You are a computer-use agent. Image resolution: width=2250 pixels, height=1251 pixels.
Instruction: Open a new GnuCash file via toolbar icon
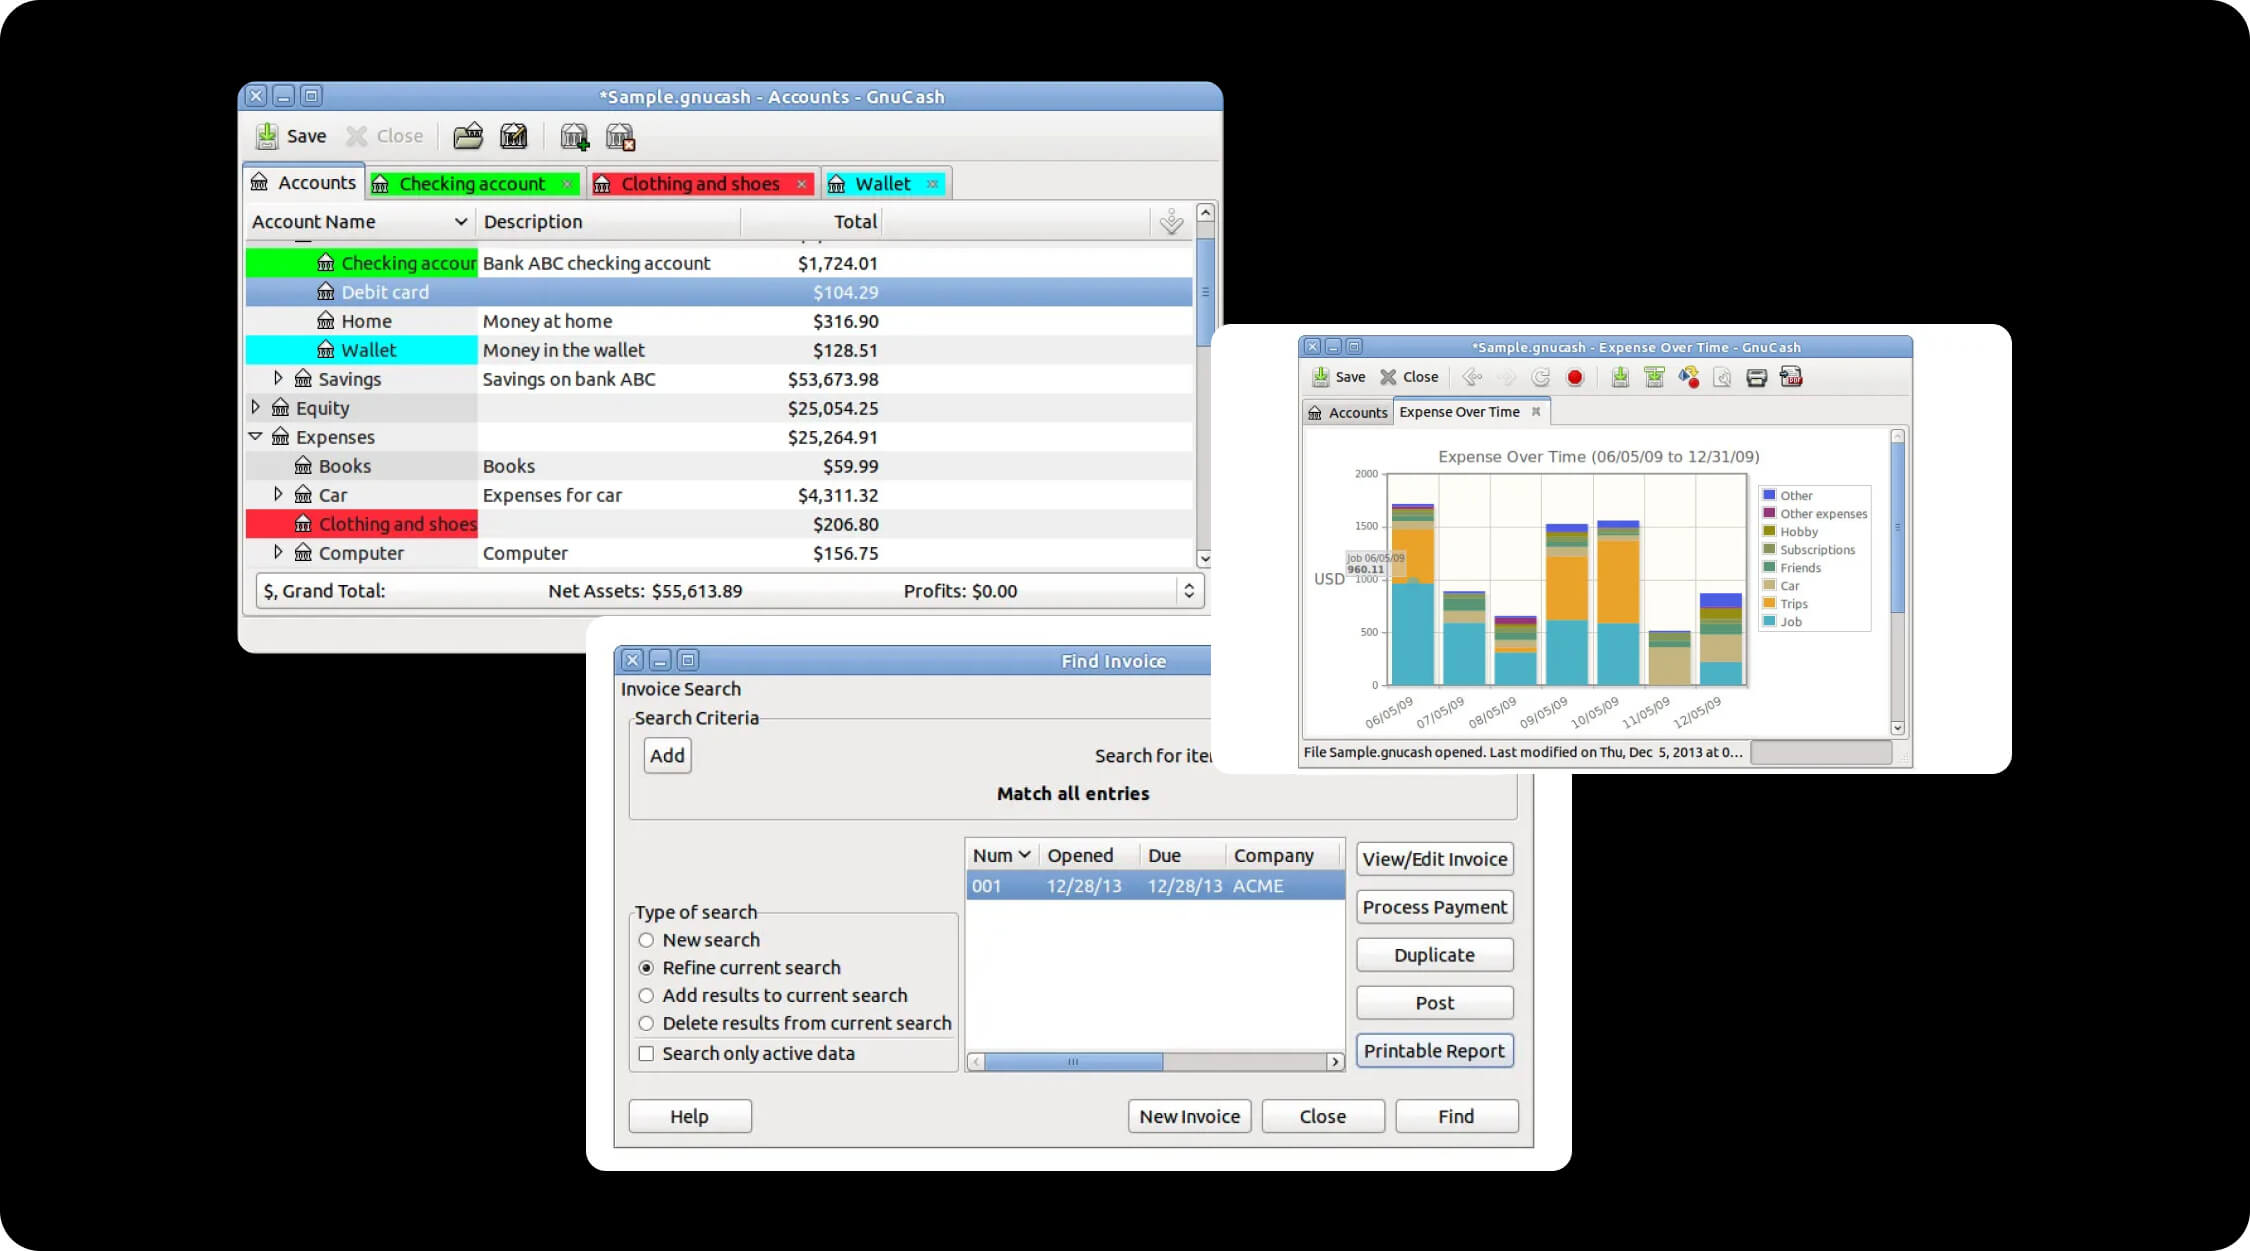468,137
